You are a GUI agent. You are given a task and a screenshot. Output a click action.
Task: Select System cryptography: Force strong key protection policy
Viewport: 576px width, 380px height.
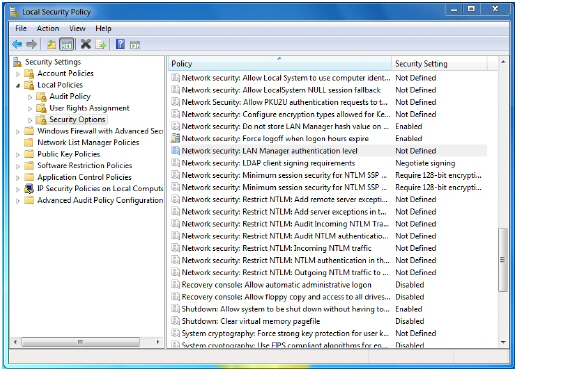[285, 333]
